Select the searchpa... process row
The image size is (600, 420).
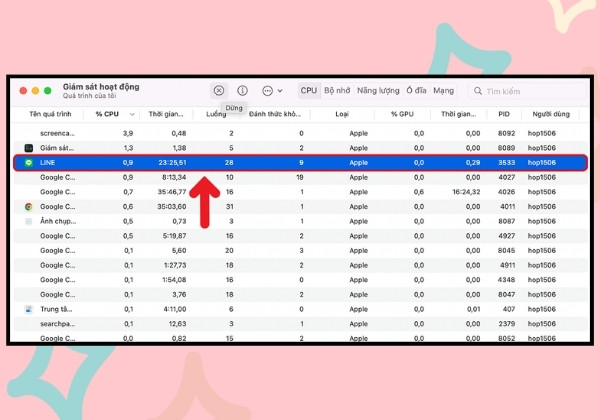(x=301, y=324)
